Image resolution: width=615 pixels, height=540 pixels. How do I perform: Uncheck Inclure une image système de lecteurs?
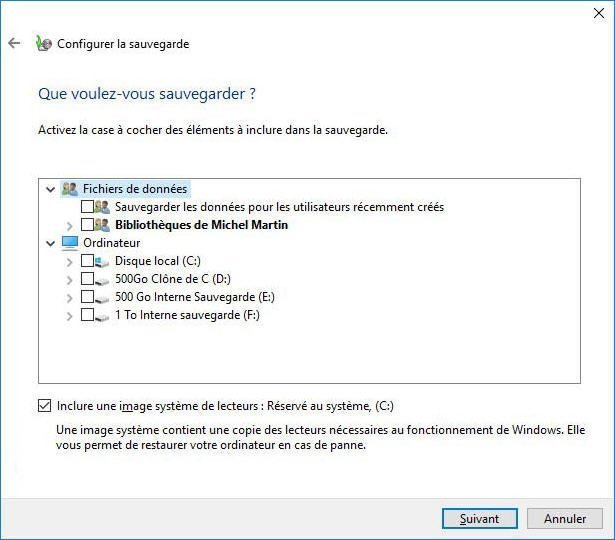[x=44, y=406]
